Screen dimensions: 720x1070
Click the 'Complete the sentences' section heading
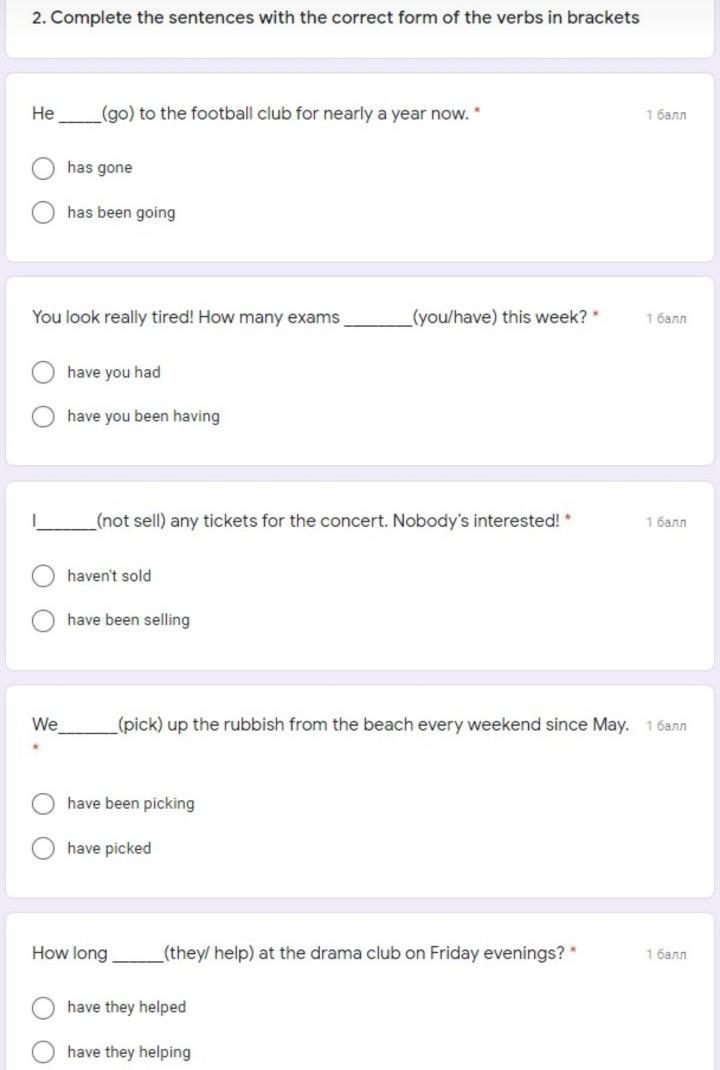335,18
